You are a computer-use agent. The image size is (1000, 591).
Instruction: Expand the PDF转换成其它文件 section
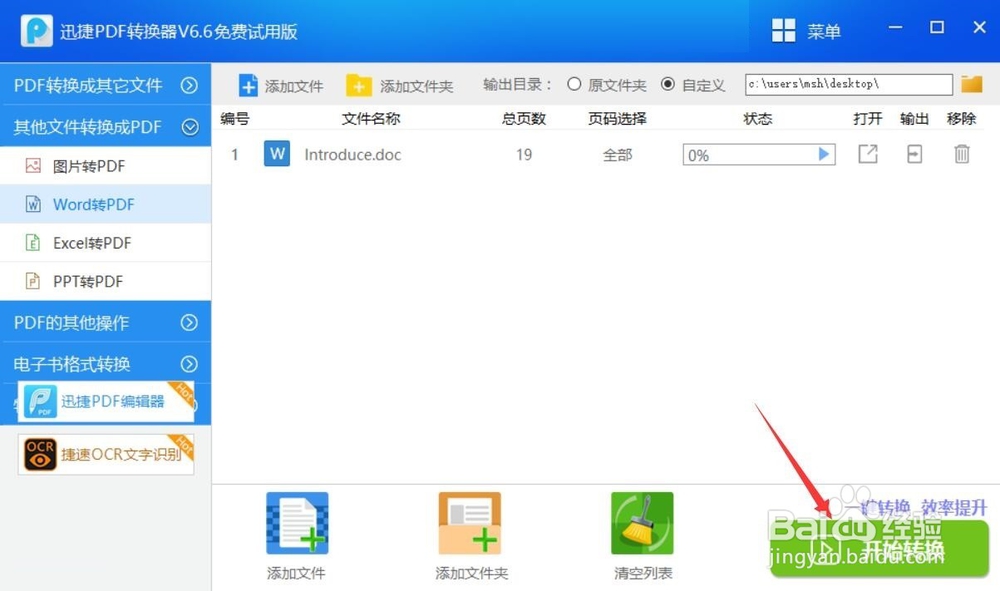[105, 85]
